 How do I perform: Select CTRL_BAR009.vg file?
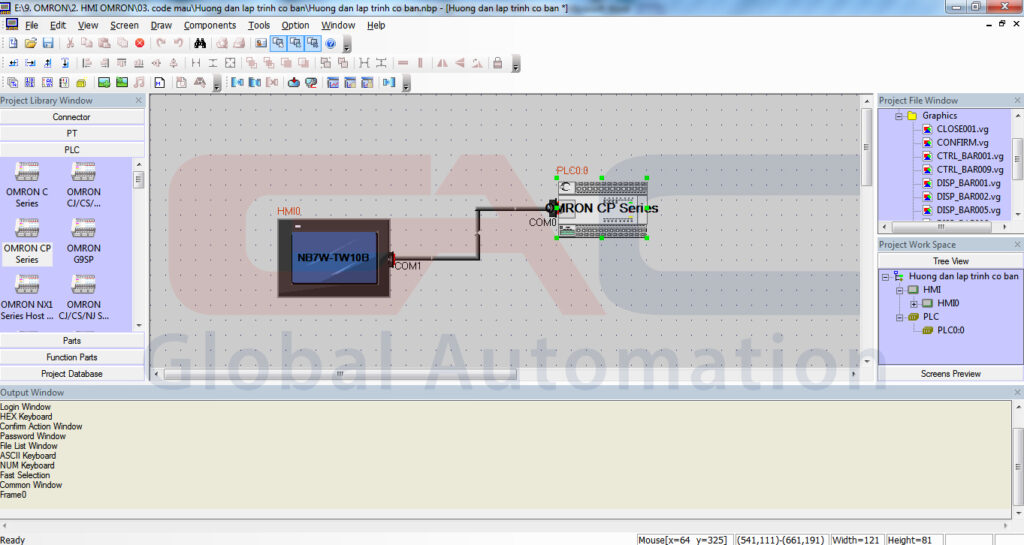point(970,170)
